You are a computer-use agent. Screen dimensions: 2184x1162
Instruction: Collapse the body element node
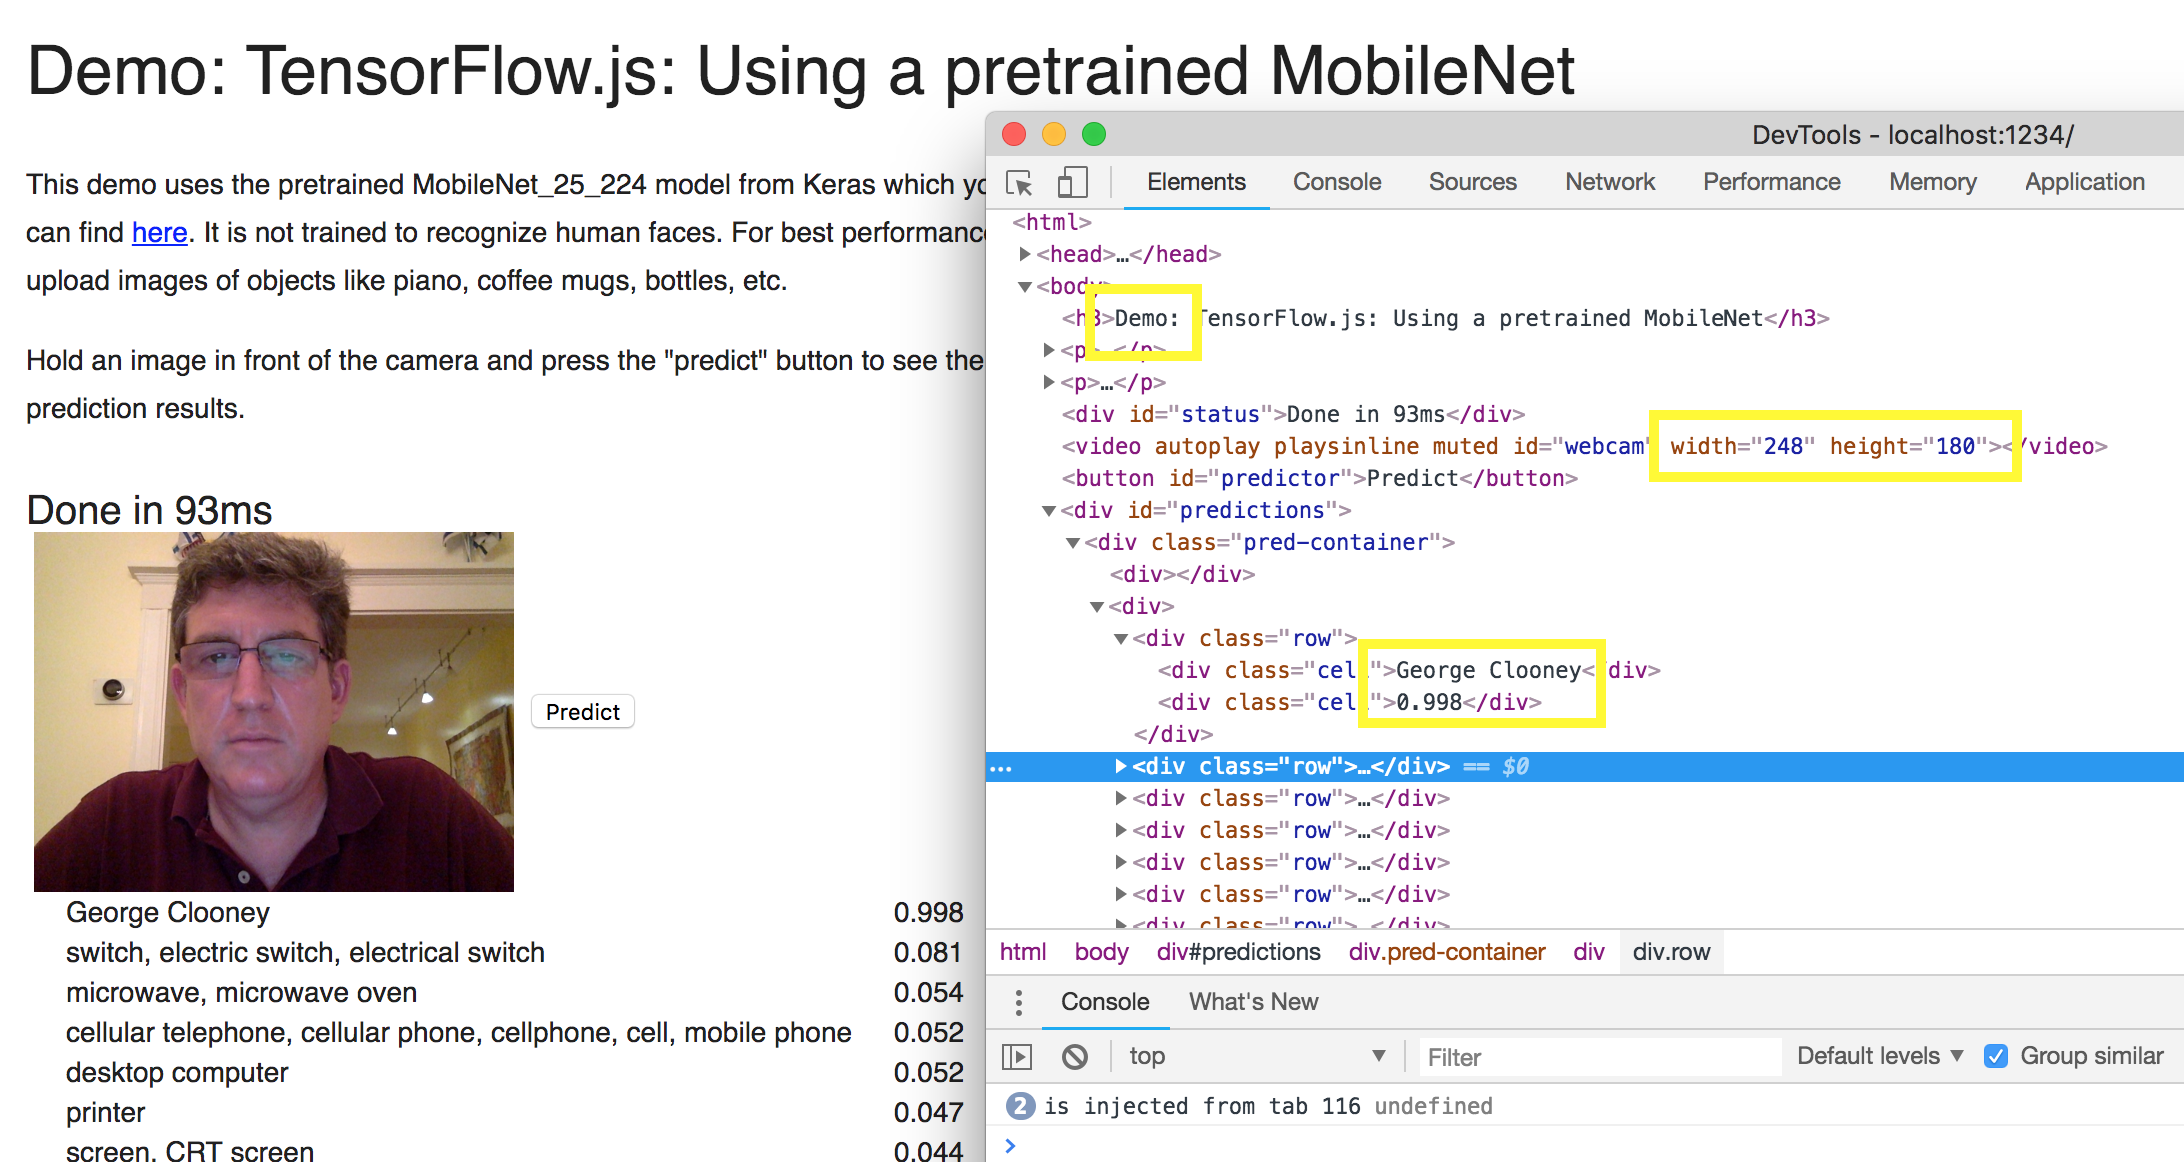tap(1025, 286)
